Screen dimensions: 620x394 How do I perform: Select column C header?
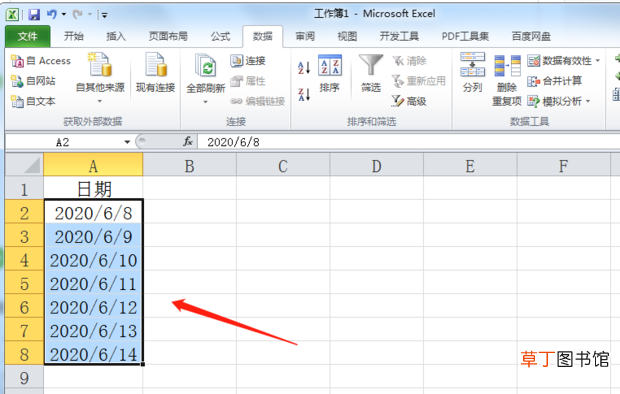pyautogui.click(x=283, y=166)
